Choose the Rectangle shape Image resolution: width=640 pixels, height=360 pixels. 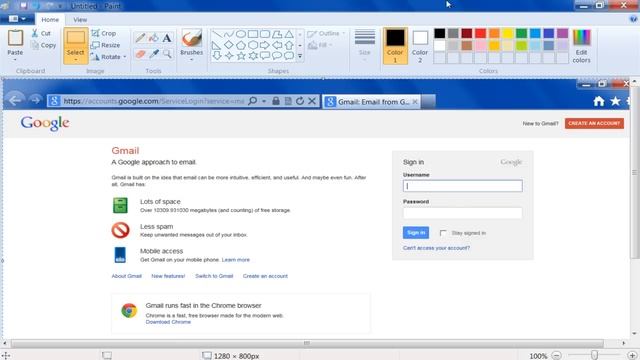pyautogui.click(x=253, y=34)
